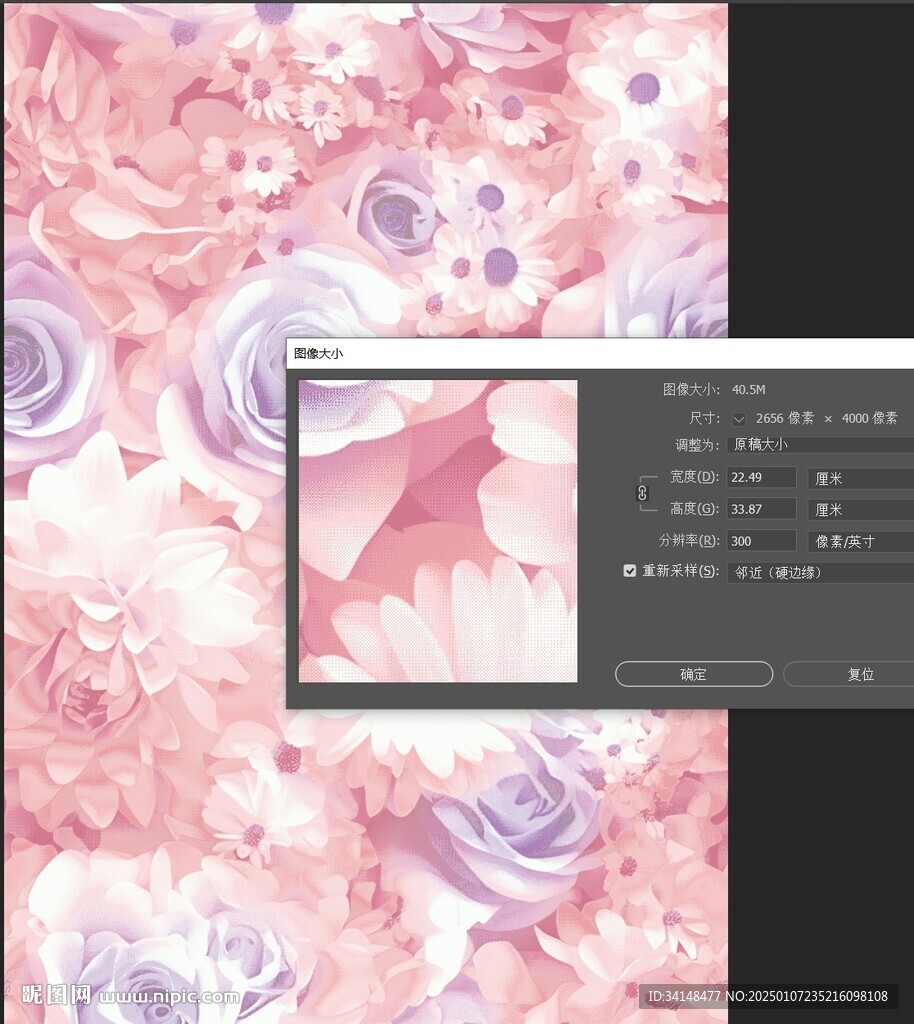
Task: Uncheck the 重新采样 resample checkbox
Action: pyautogui.click(x=629, y=571)
